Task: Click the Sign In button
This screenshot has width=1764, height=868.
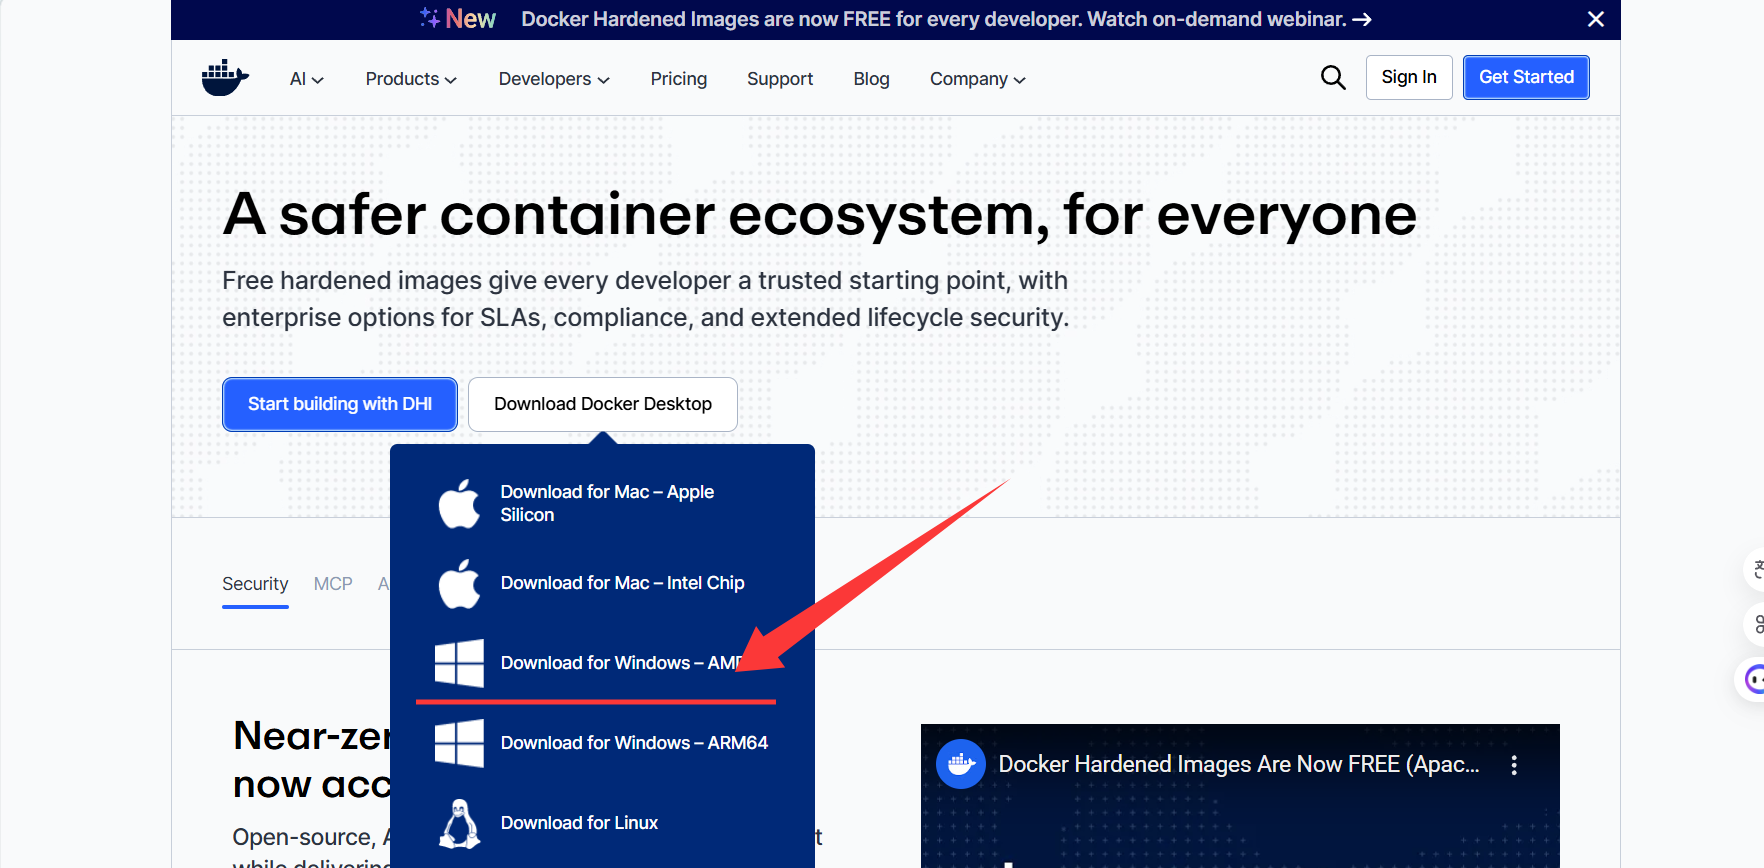Action: pyautogui.click(x=1409, y=77)
